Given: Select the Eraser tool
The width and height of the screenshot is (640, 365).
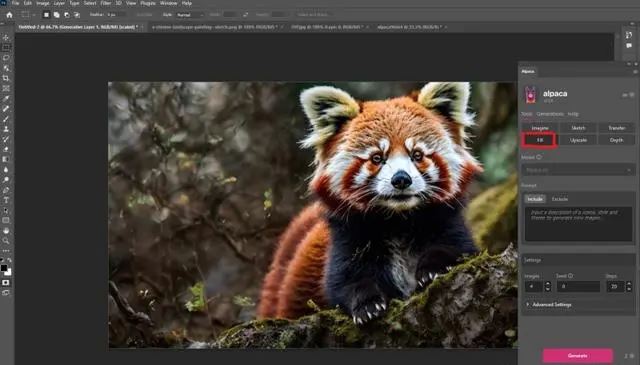Looking at the screenshot, I should pos(6,149).
